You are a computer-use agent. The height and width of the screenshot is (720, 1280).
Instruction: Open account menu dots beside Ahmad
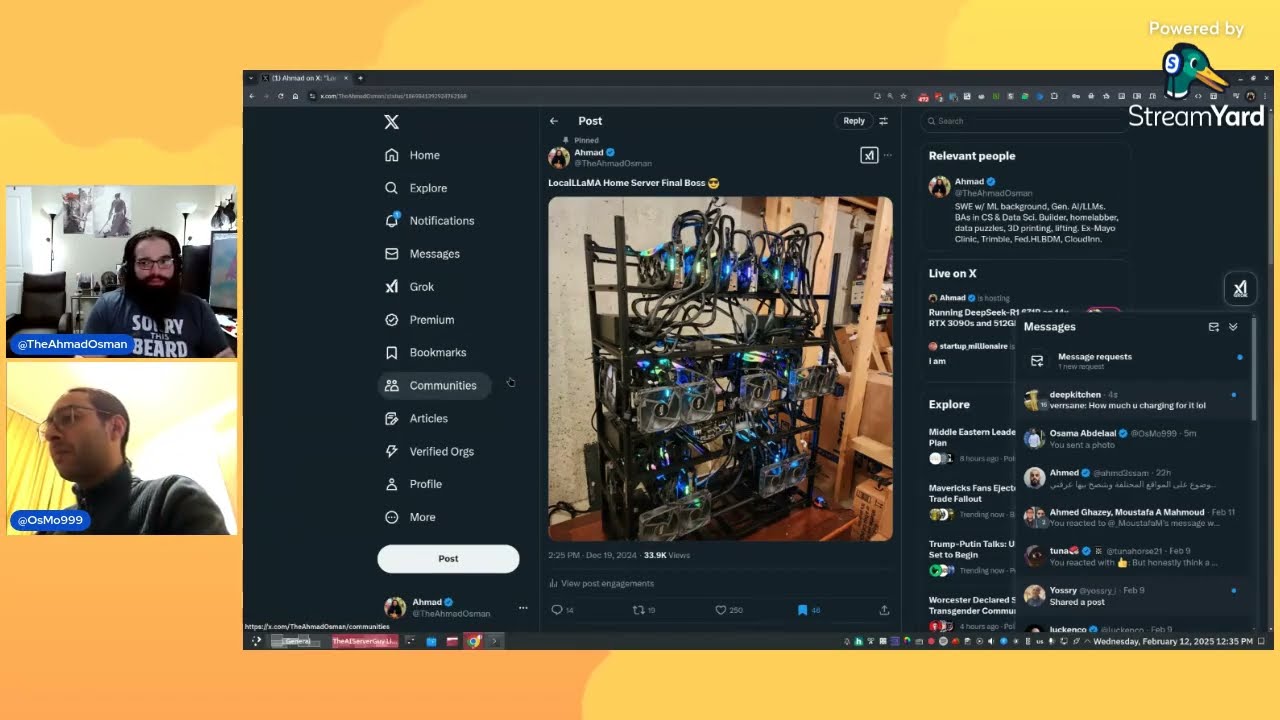tap(522, 608)
